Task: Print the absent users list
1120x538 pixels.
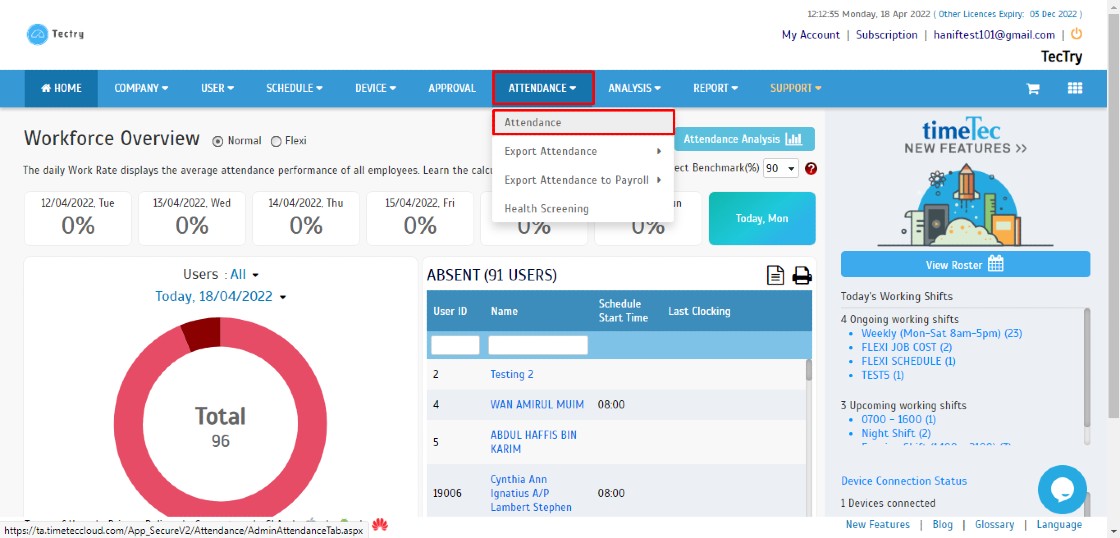Action: (x=802, y=275)
